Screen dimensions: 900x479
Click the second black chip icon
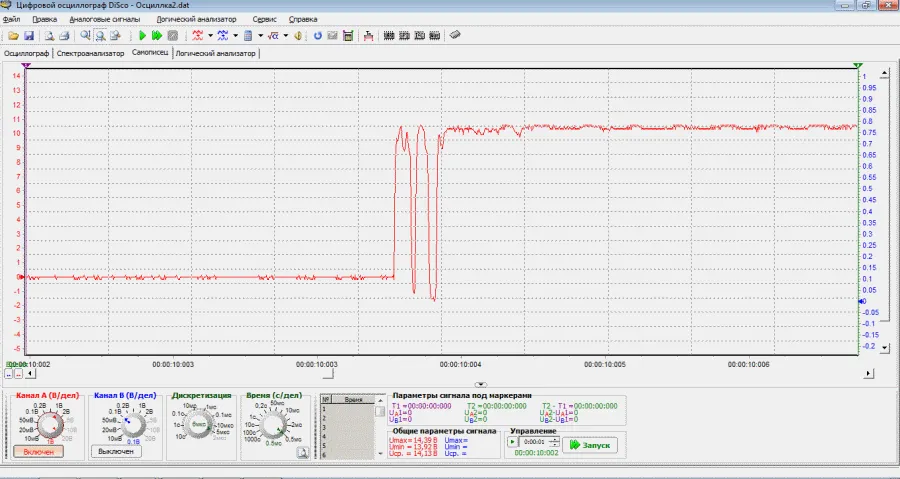404,36
